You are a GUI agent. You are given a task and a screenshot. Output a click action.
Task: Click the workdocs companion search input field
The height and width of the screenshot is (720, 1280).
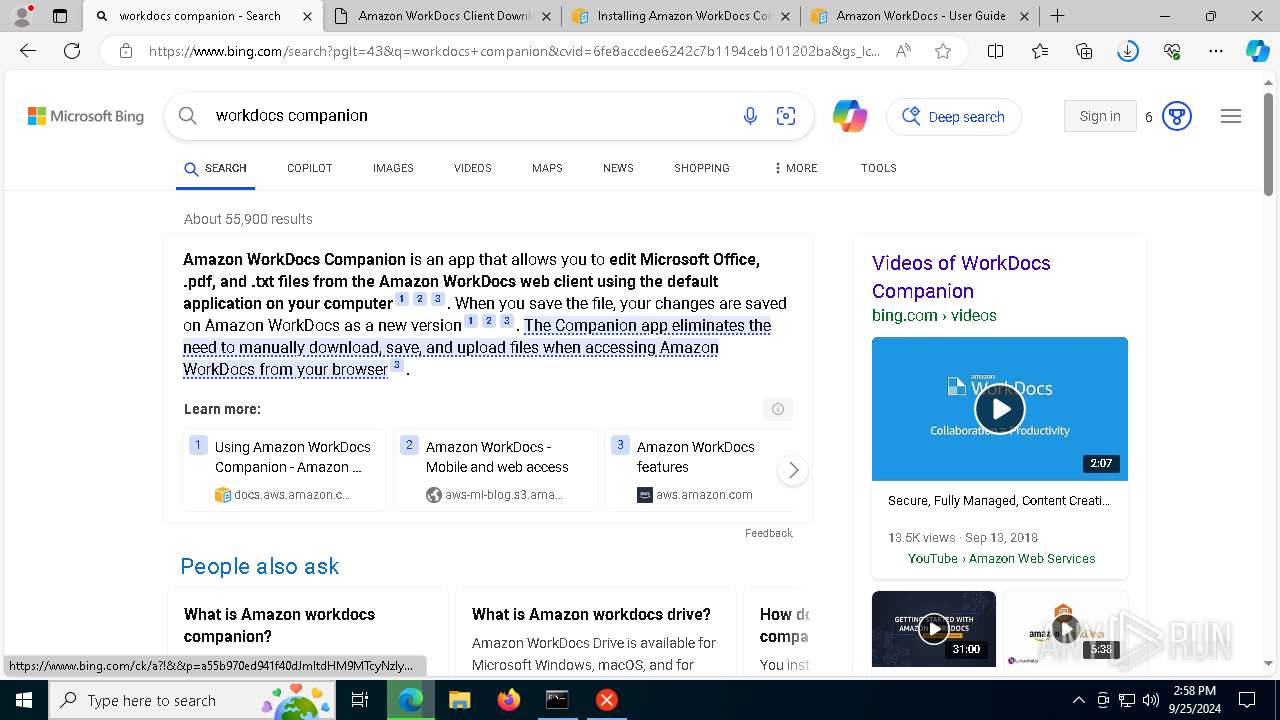coord(470,116)
